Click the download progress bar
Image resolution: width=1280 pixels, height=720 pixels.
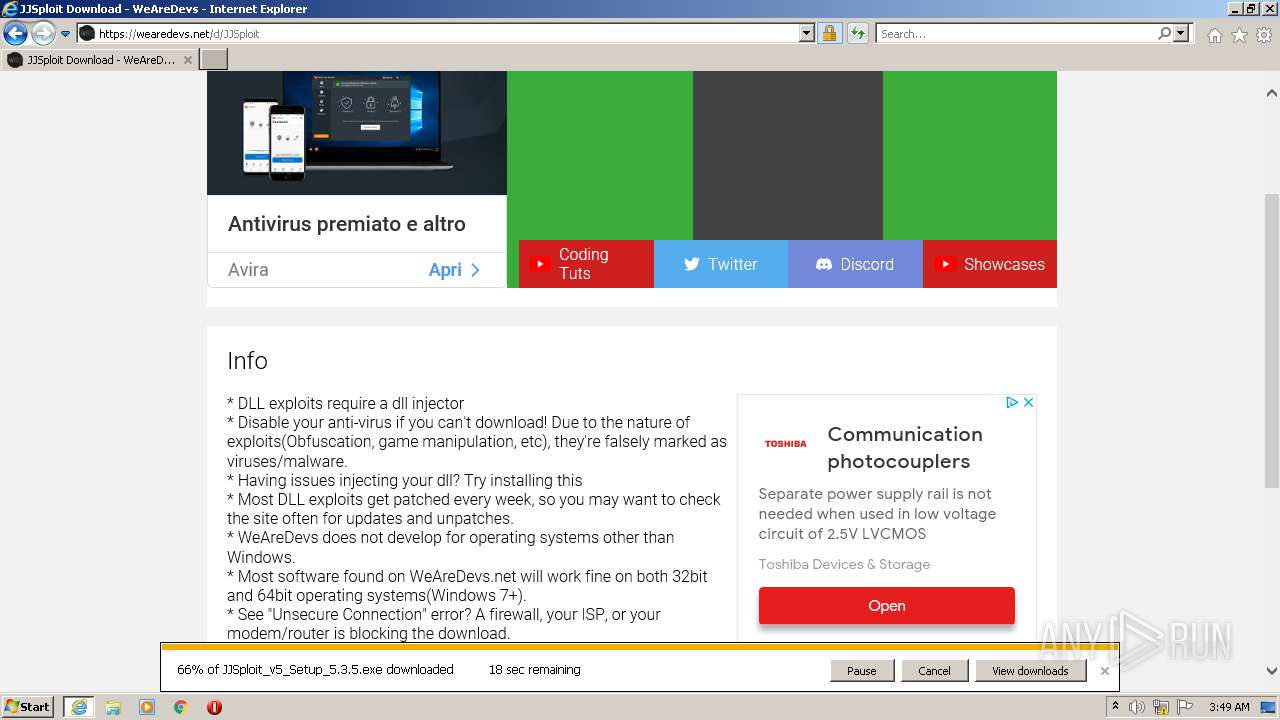[x=638, y=647]
